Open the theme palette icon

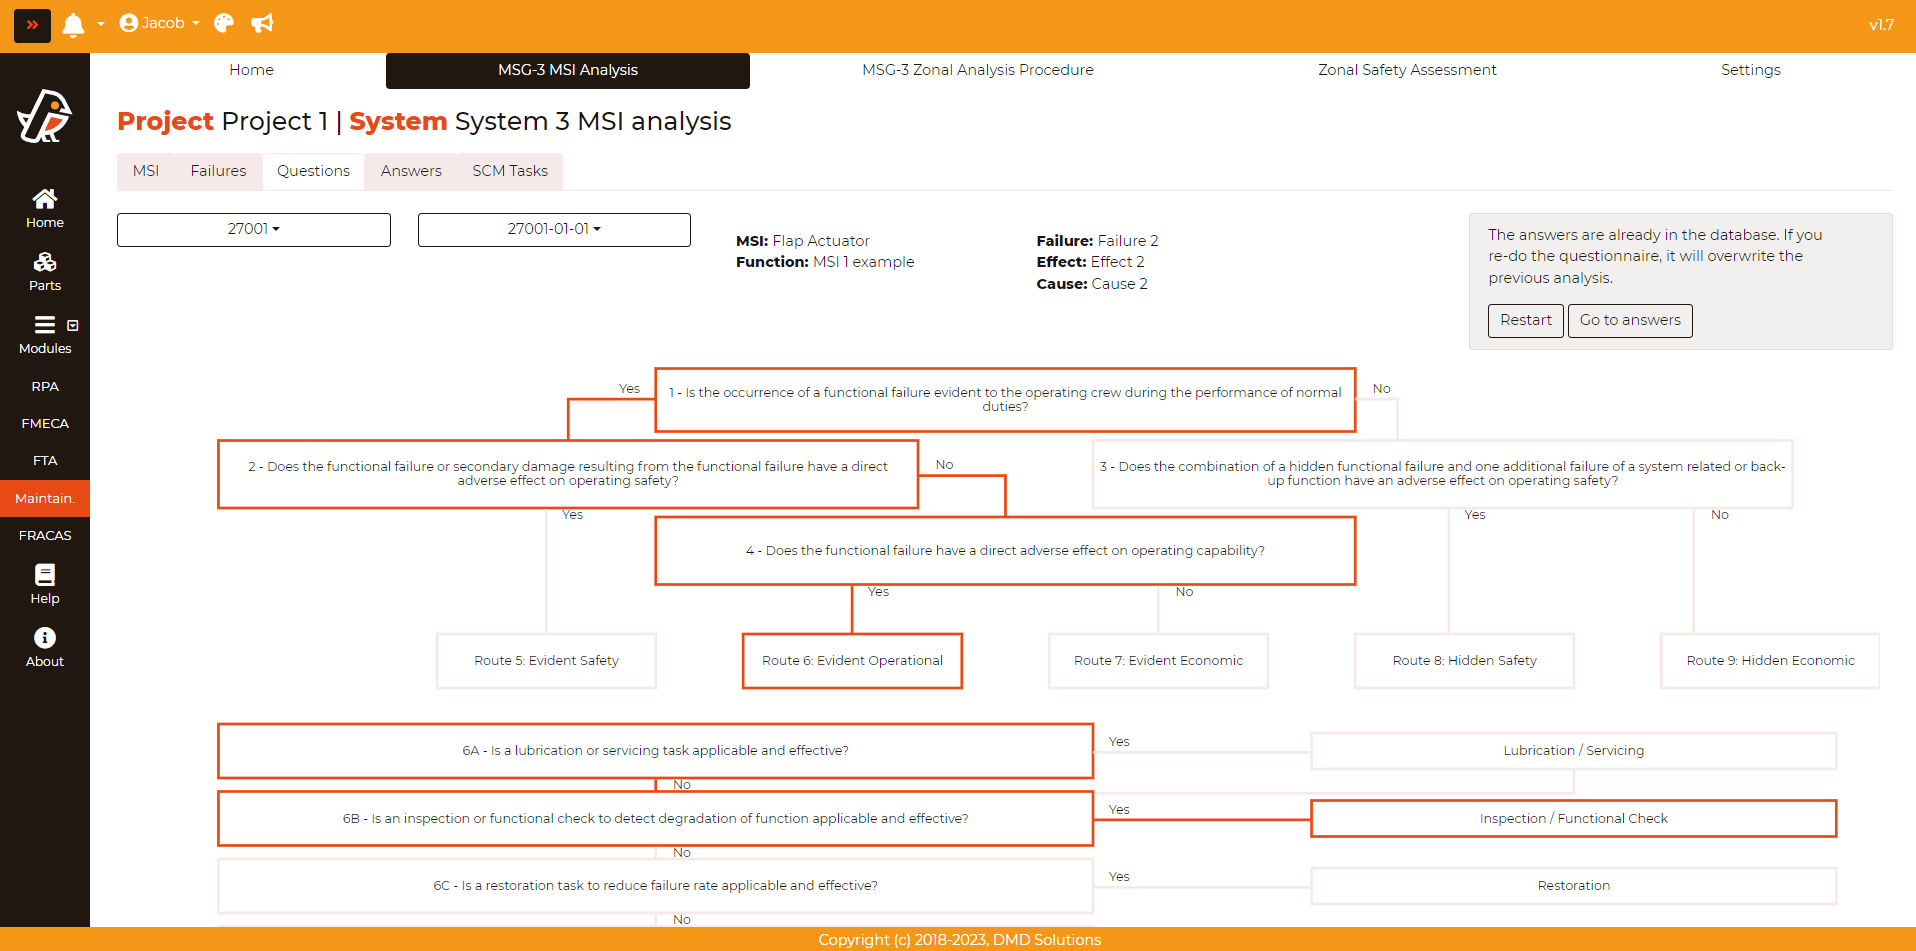(x=224, y=23)
